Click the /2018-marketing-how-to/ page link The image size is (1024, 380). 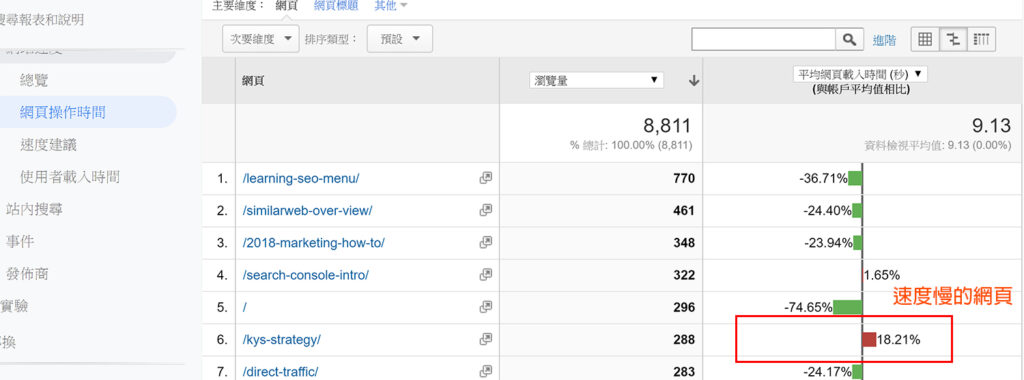(x=313, y=243)
